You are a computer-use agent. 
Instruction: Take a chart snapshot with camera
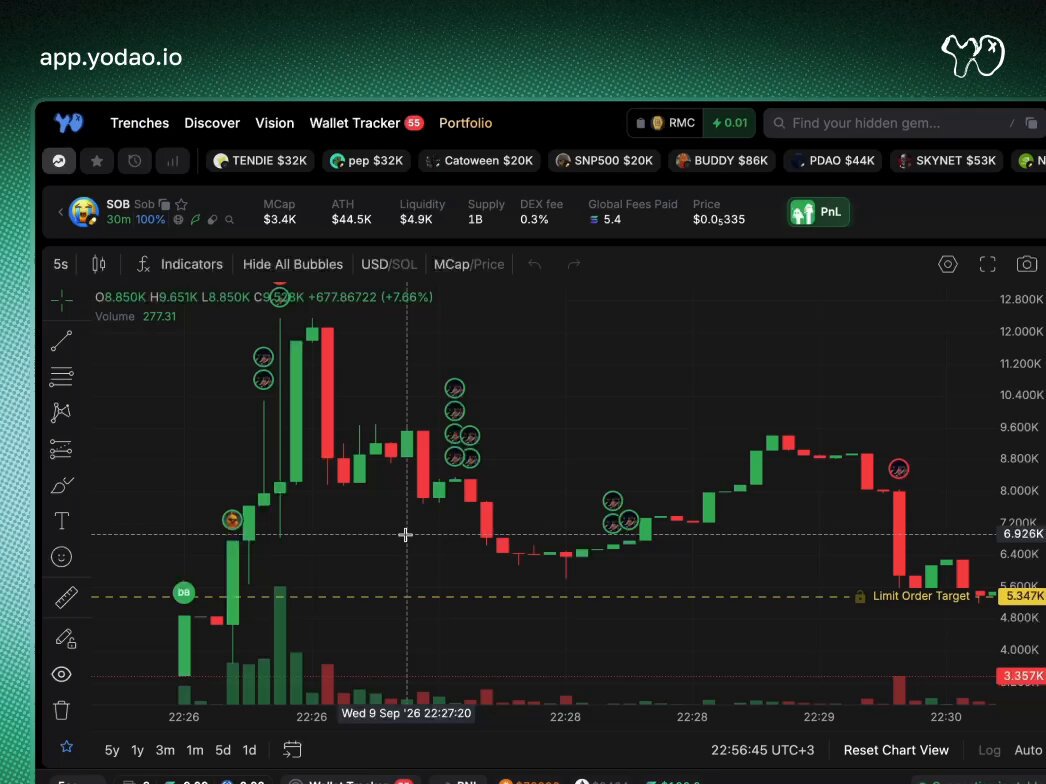click(x=1027, y=264)
